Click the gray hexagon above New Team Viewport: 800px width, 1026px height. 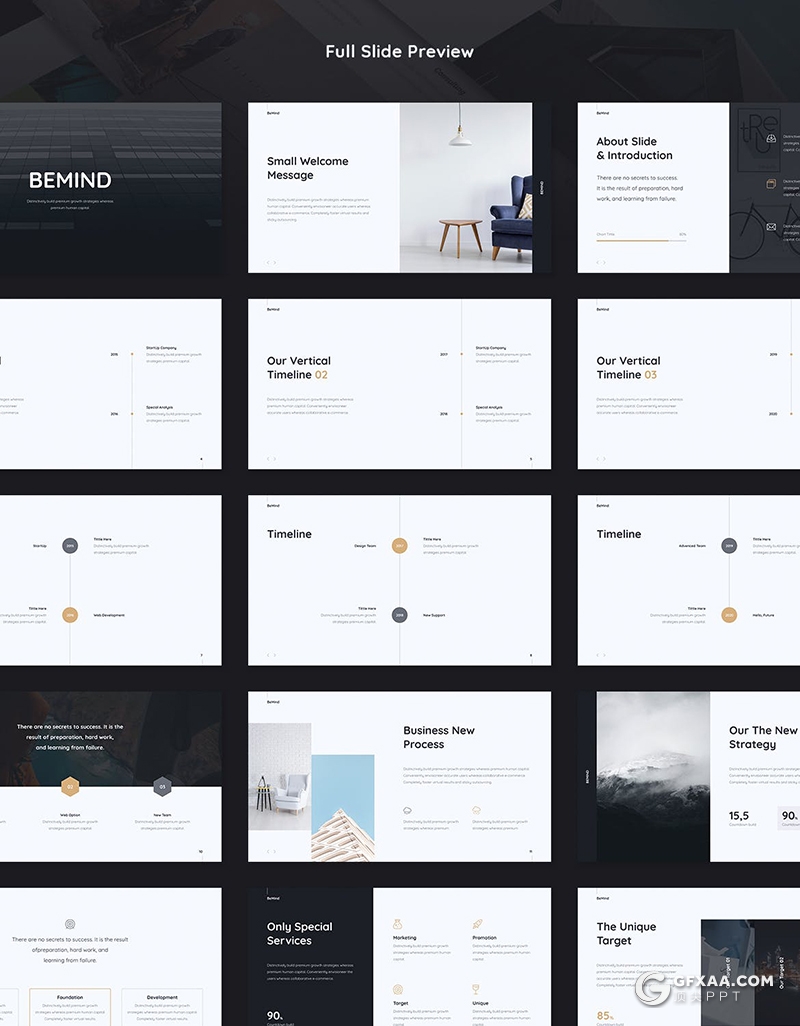[162, 787]
